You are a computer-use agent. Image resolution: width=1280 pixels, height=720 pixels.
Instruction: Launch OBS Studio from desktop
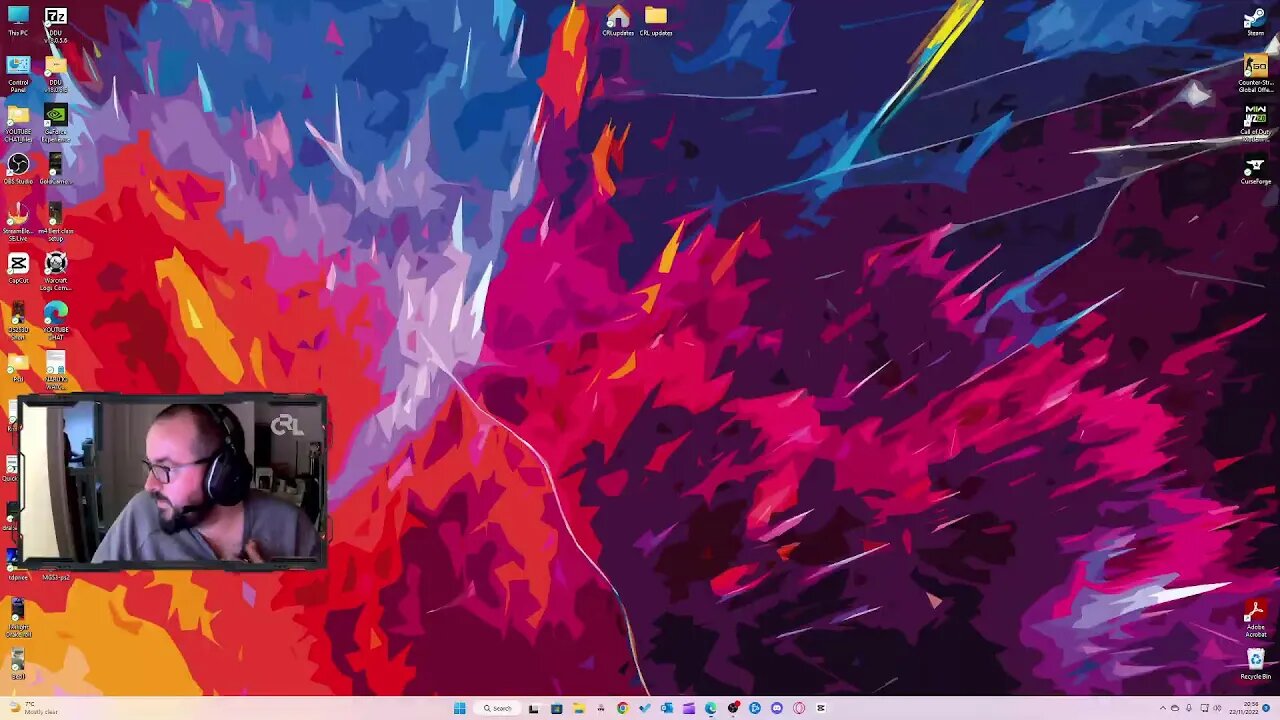tap(18, 168)
